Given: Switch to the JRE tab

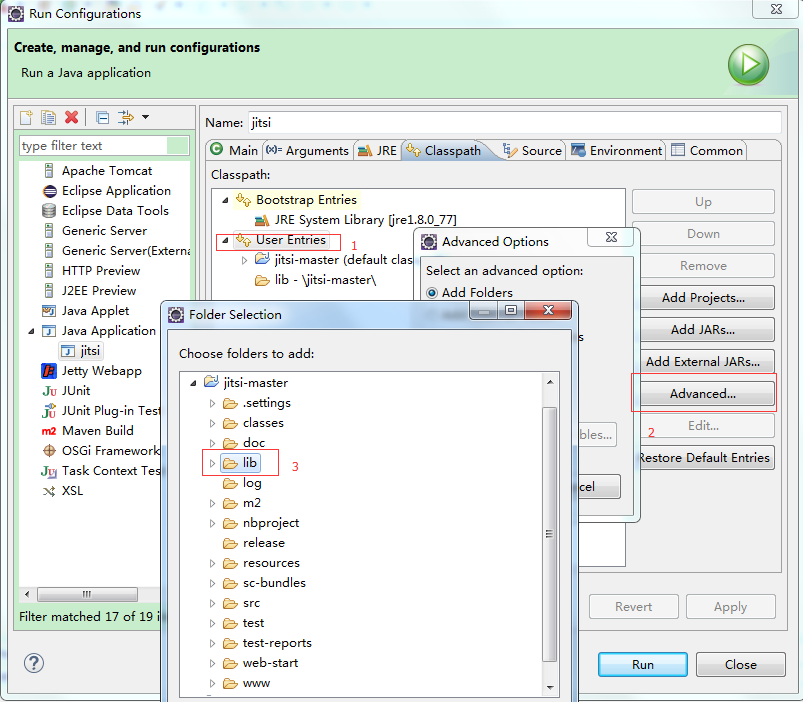Looking at the screenshot, I should point(377,151).
